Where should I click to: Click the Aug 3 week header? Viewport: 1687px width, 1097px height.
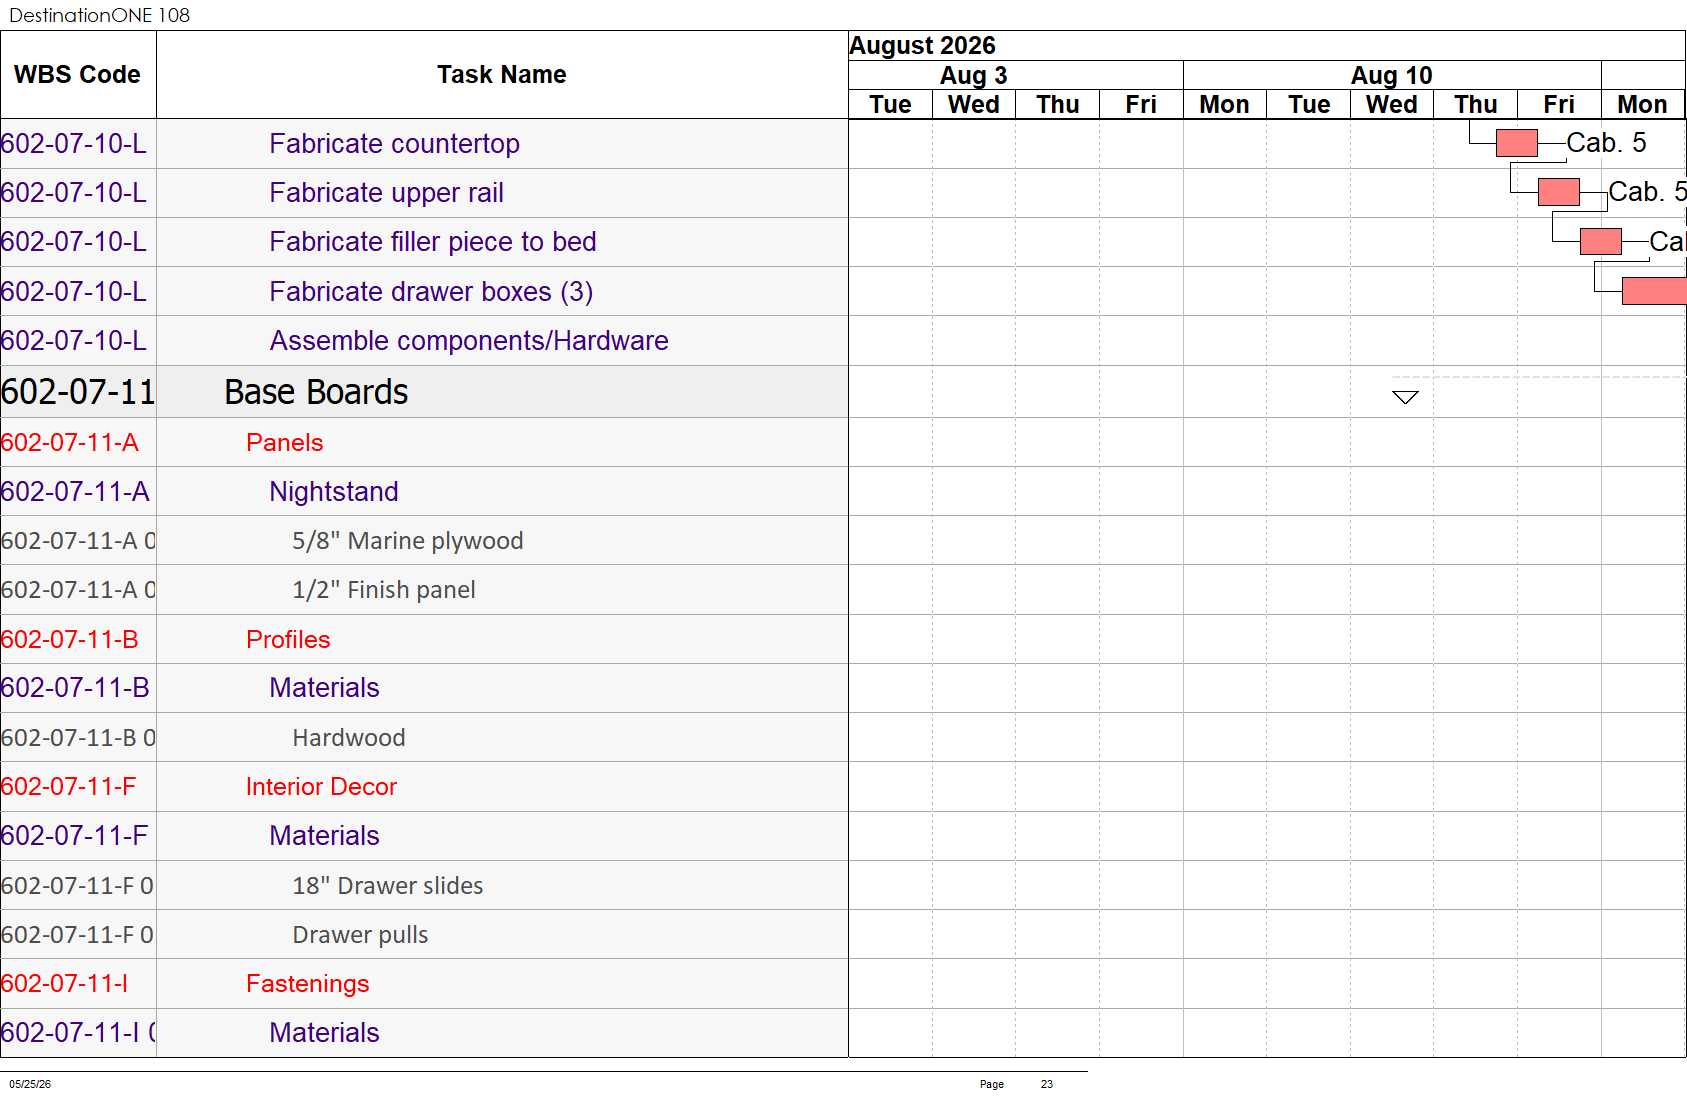click(1016, 76)
